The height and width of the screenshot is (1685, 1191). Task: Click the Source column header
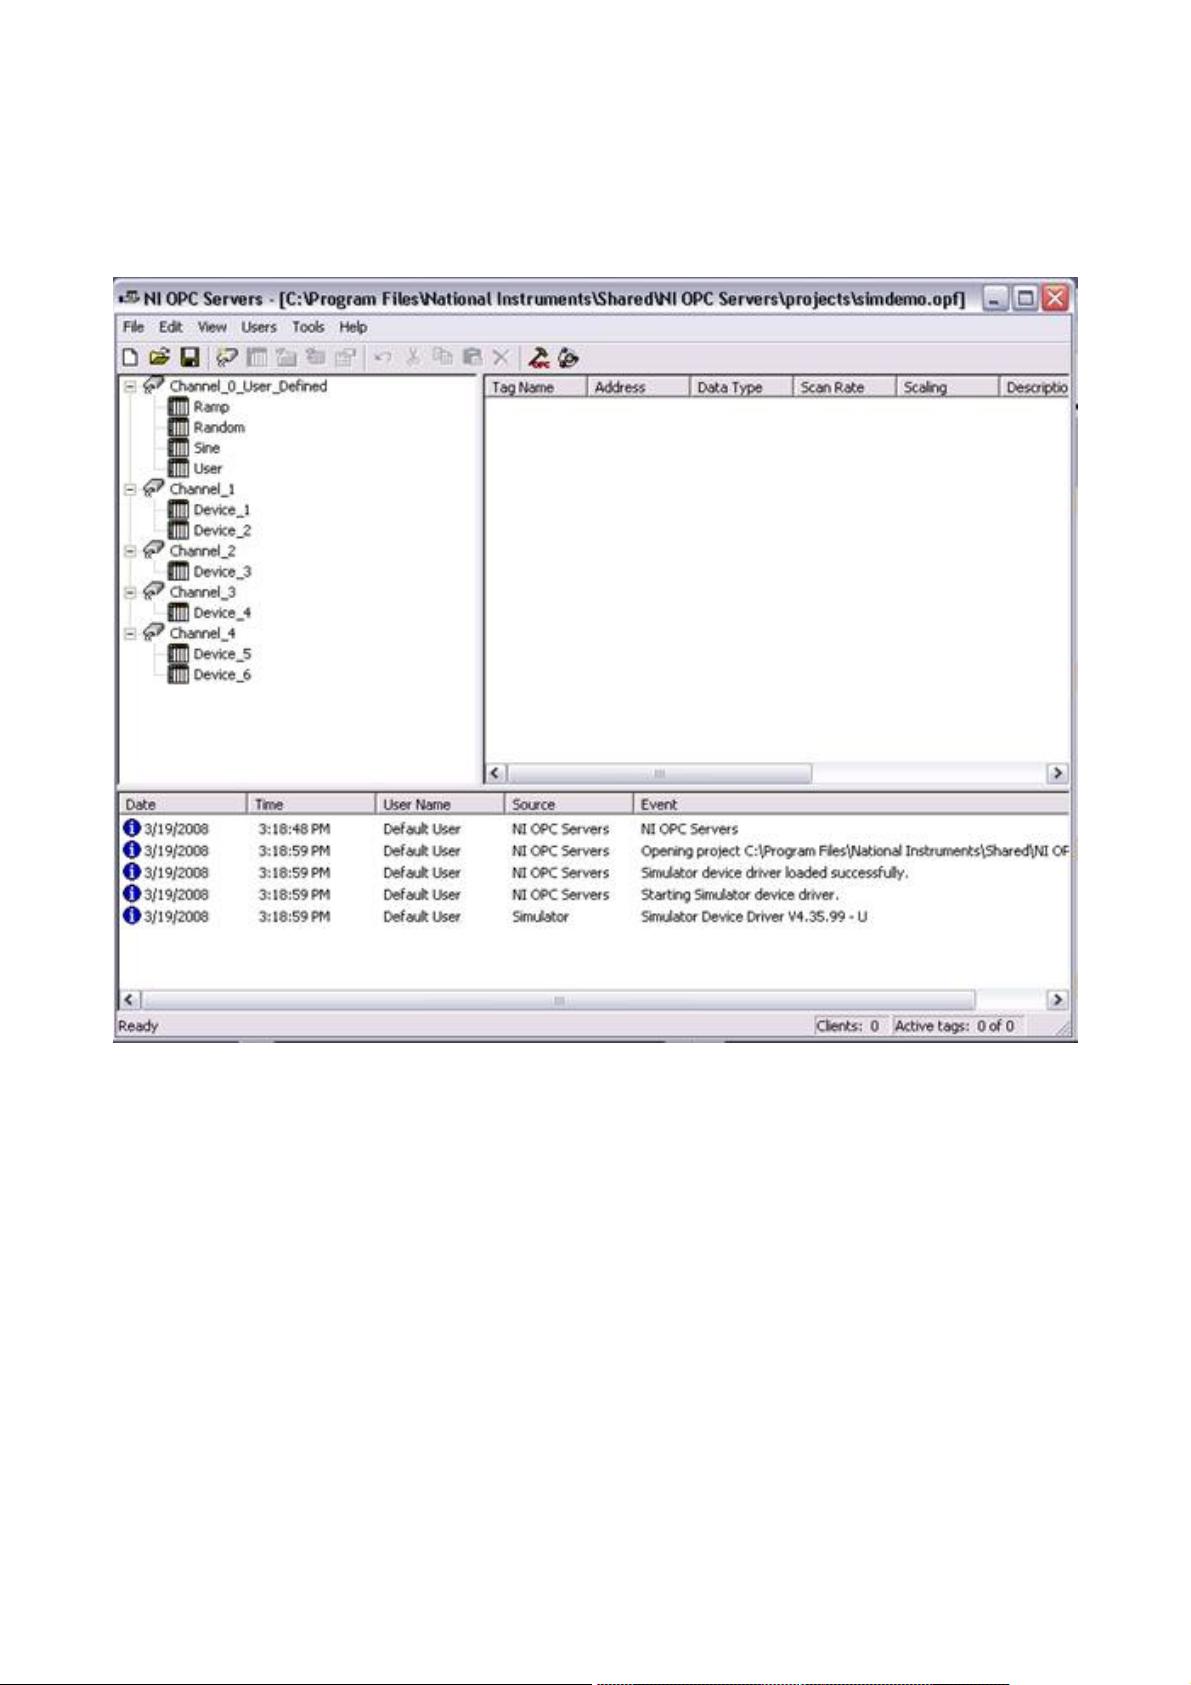pyautogui.click(x=569, y=804)
